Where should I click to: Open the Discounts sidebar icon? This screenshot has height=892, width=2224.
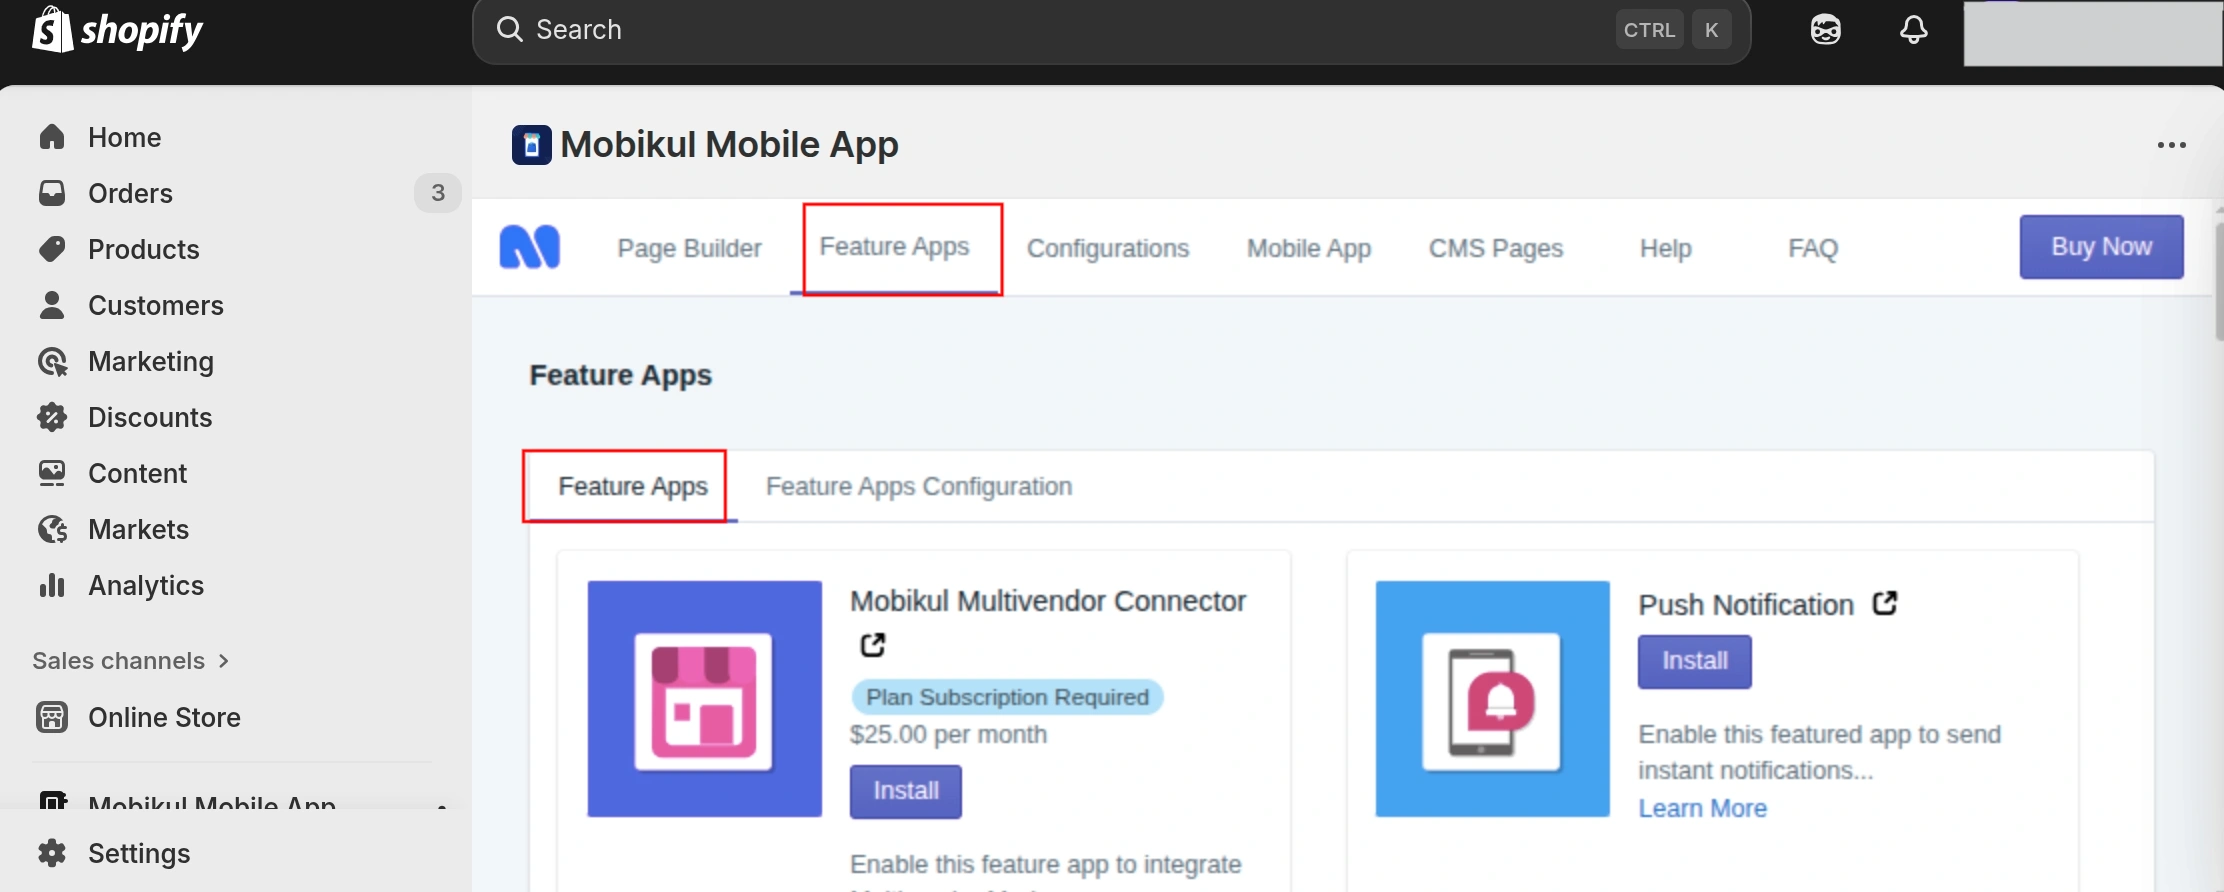point(52,417)
